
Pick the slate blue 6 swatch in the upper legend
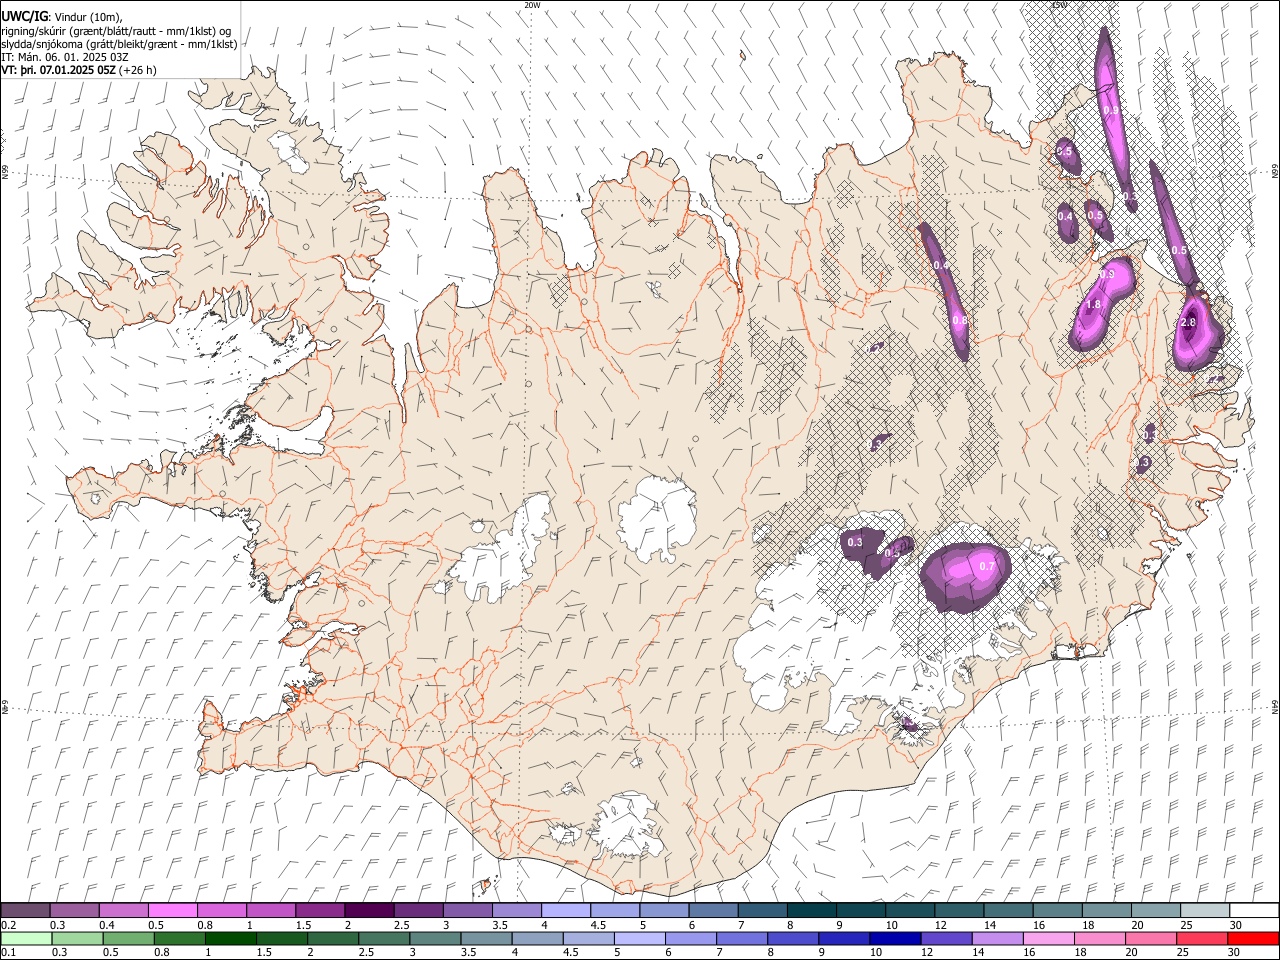pyautogui.click(x=713, y=911)
